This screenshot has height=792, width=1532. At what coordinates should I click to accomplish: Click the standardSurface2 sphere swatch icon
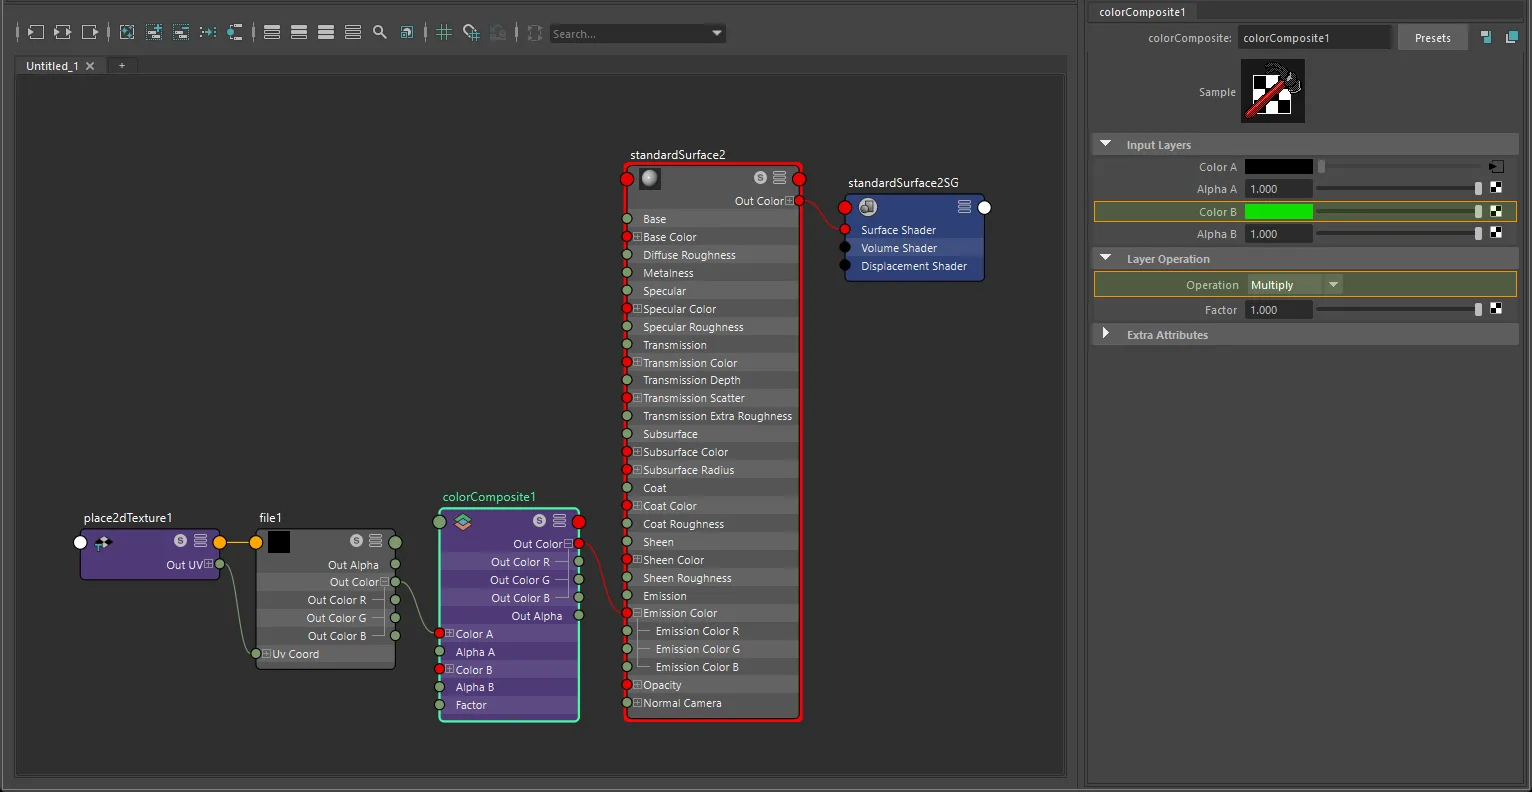click(x=650, y=178)
